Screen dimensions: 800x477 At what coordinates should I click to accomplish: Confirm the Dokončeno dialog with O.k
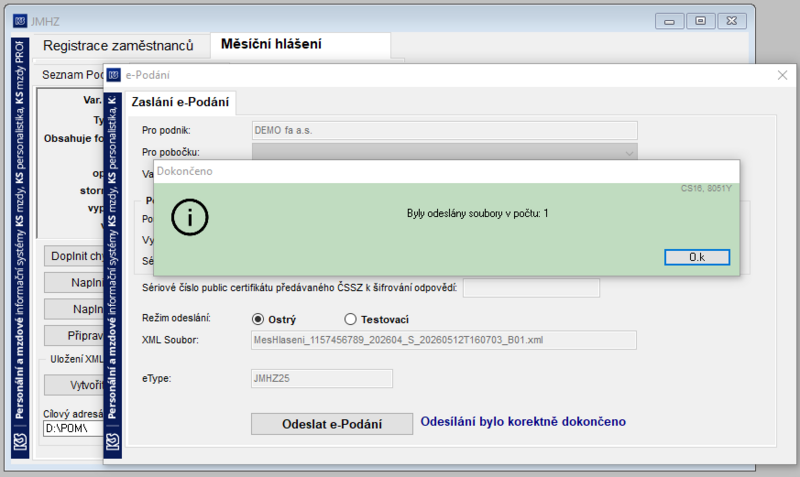697,257
